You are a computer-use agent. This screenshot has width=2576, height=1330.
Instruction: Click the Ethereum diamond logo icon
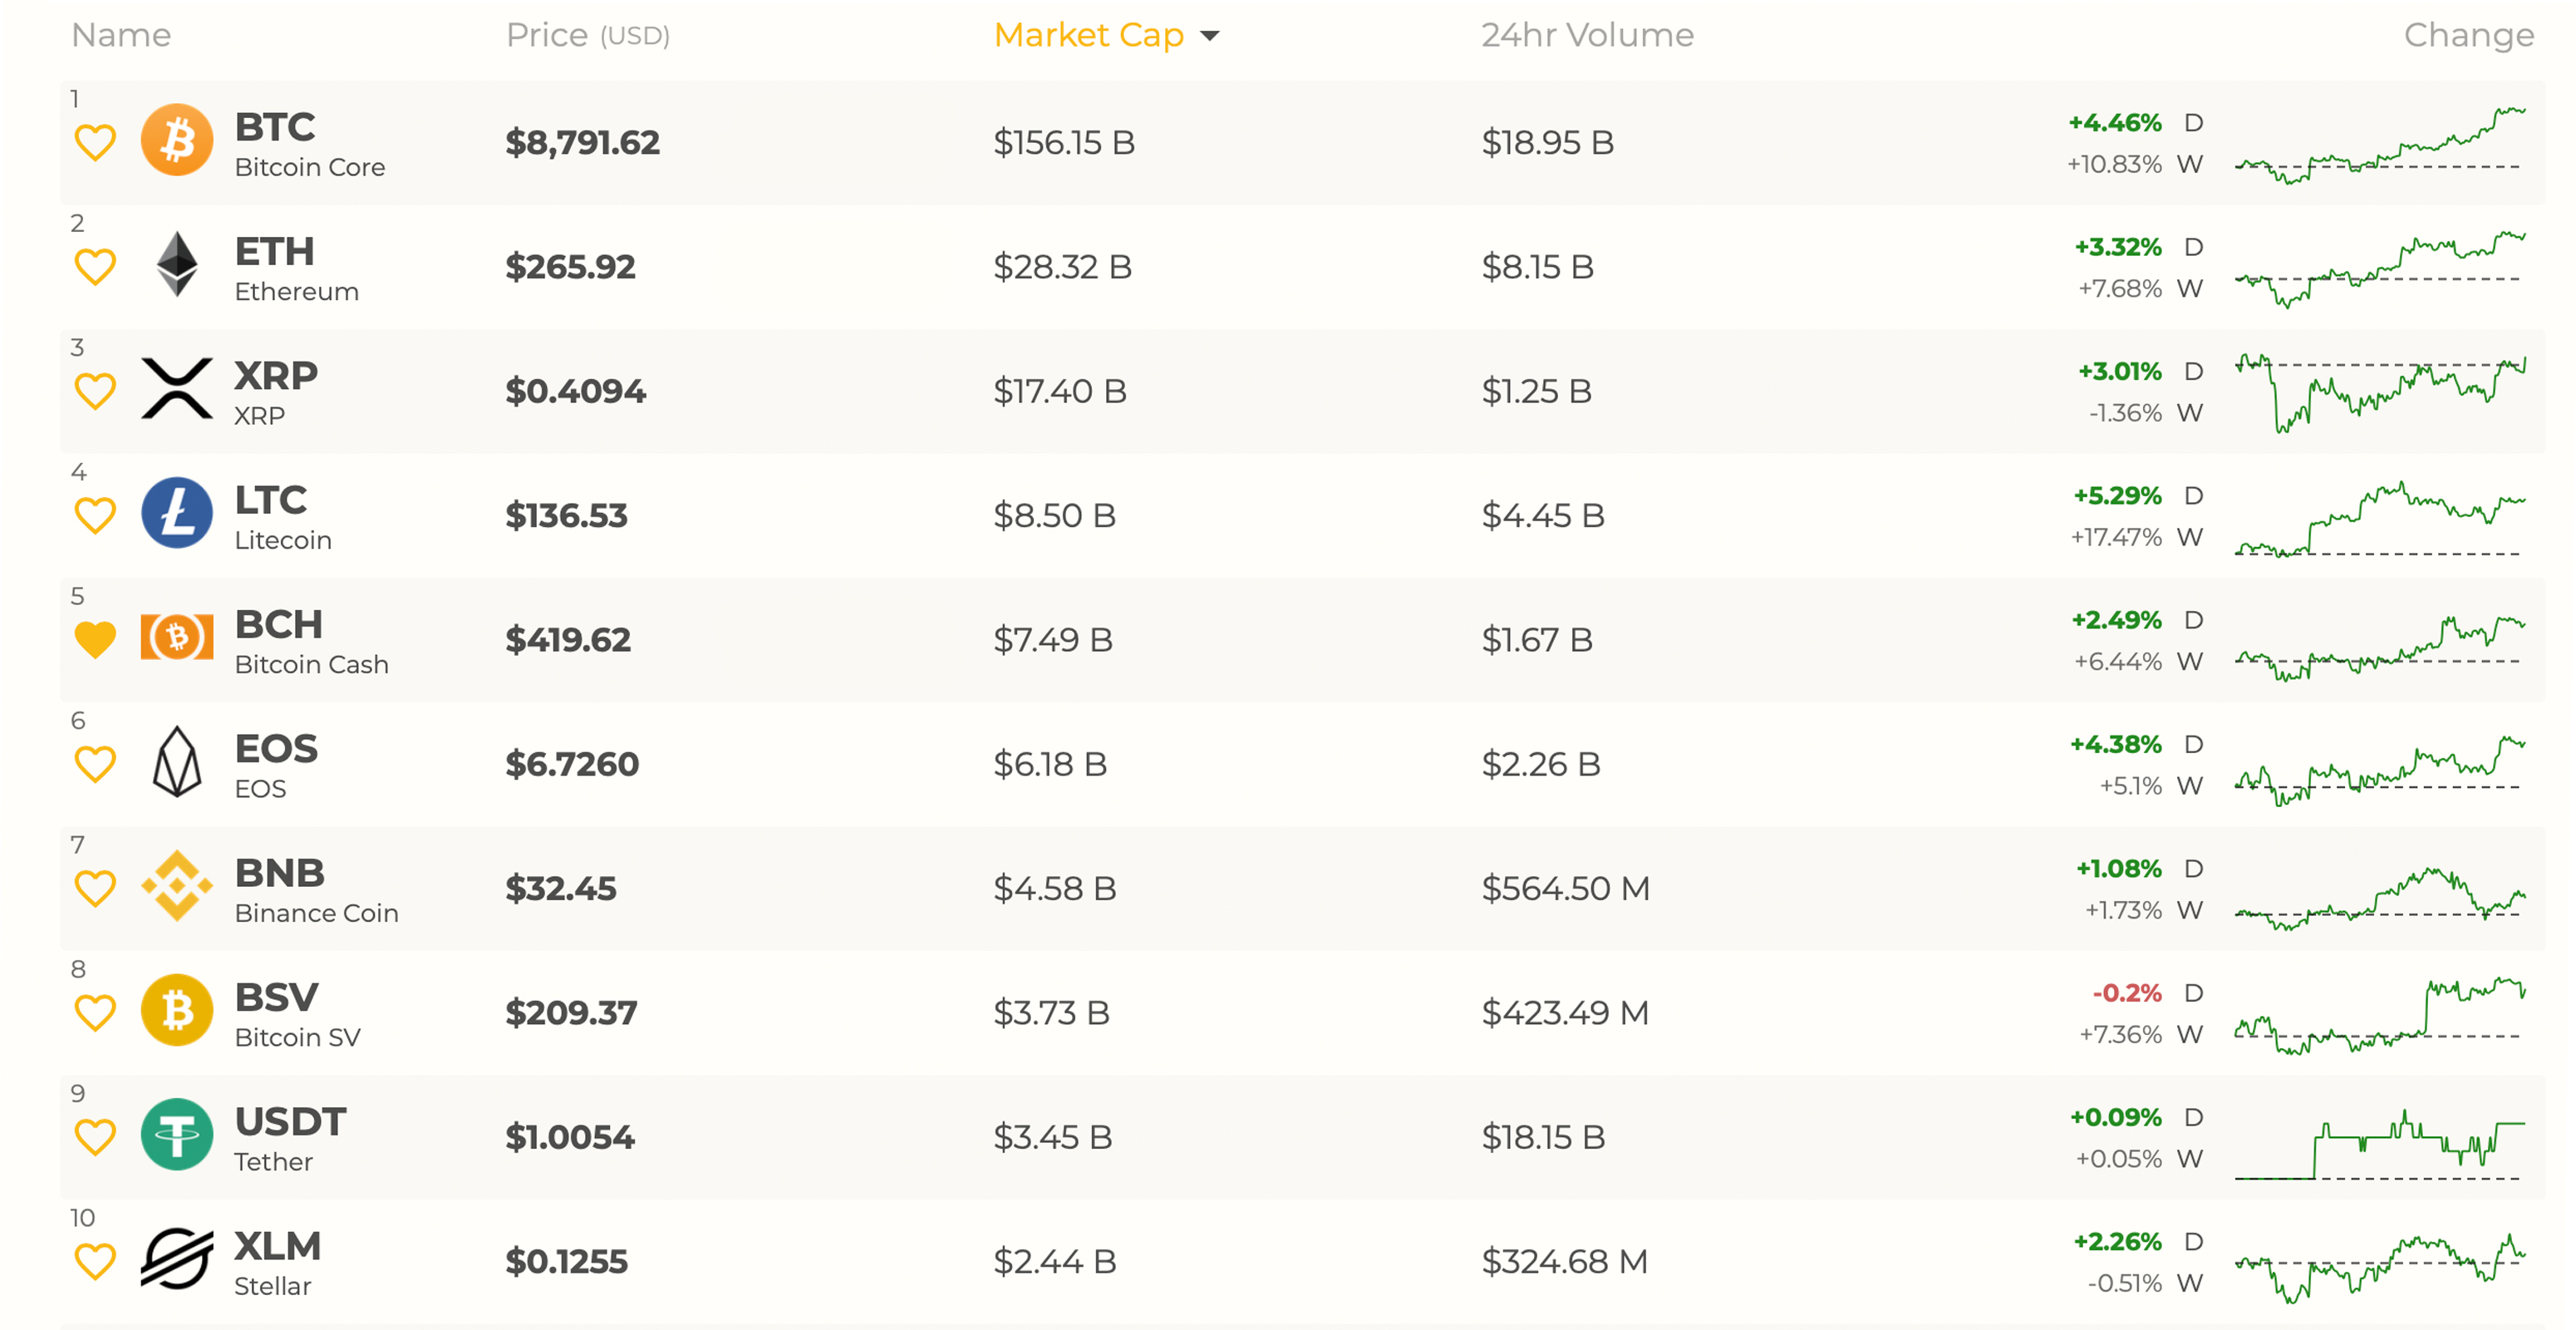177,265
